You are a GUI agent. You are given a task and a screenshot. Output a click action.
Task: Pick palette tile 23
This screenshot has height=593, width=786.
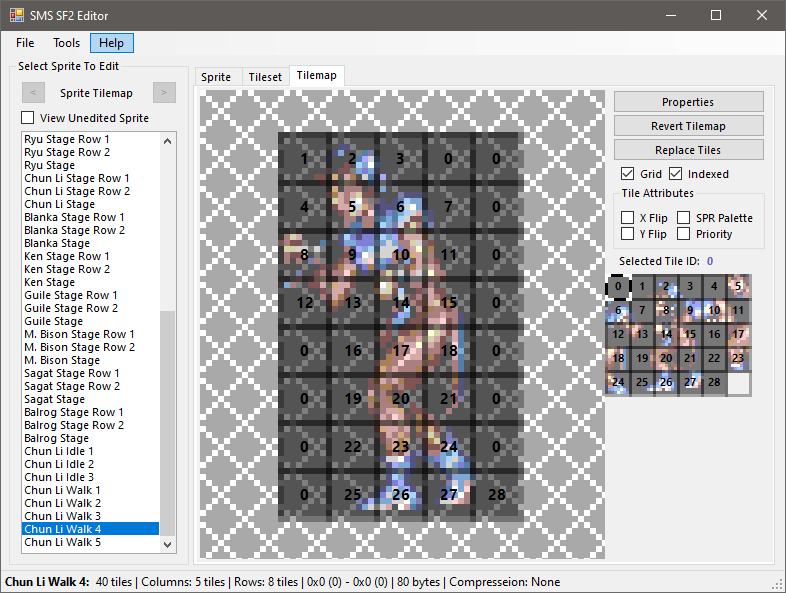pos(738,358)
